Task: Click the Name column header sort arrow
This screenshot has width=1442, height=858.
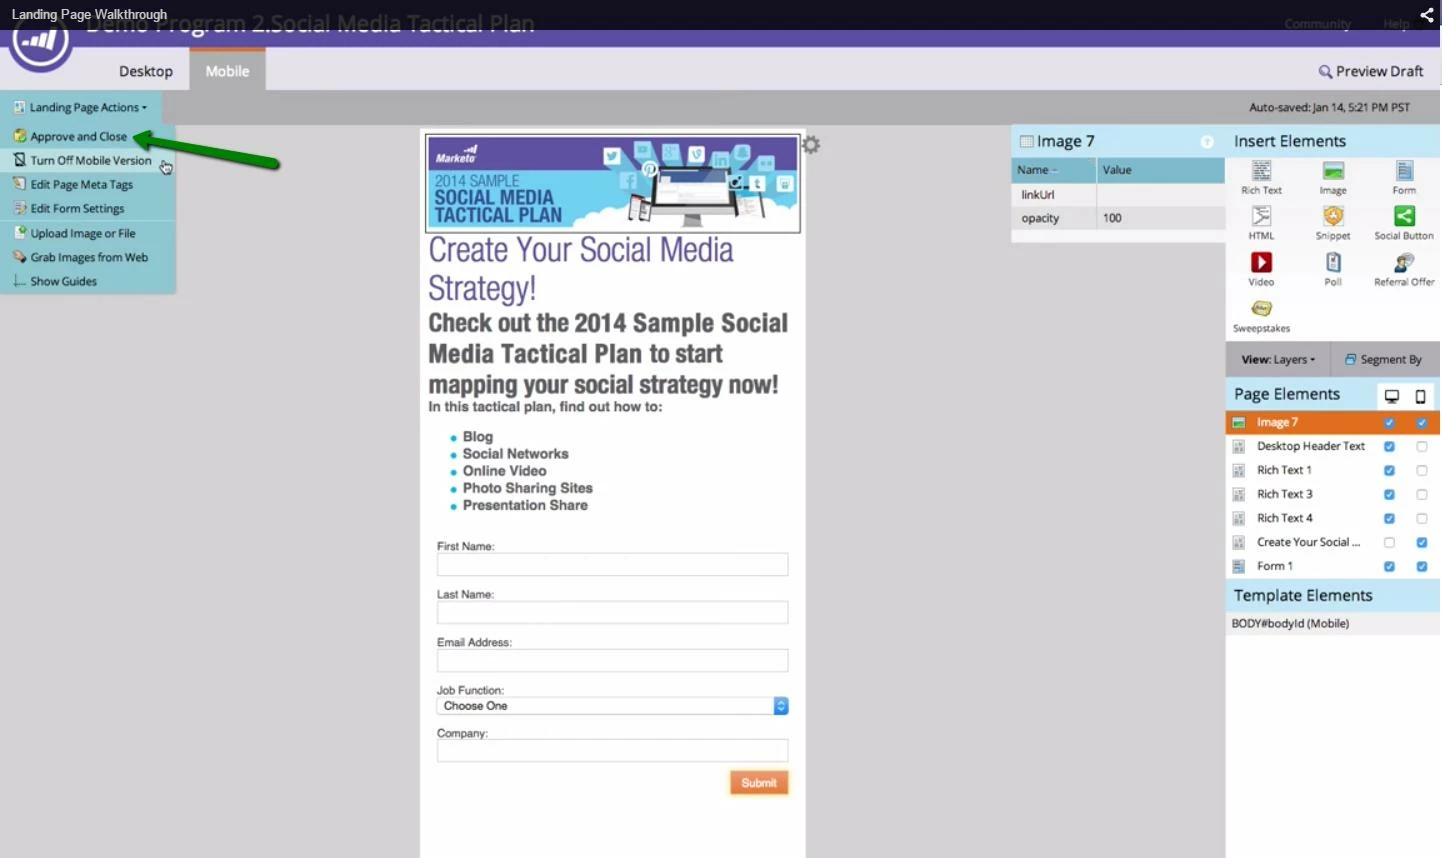Action: [x=1054, y=171]
